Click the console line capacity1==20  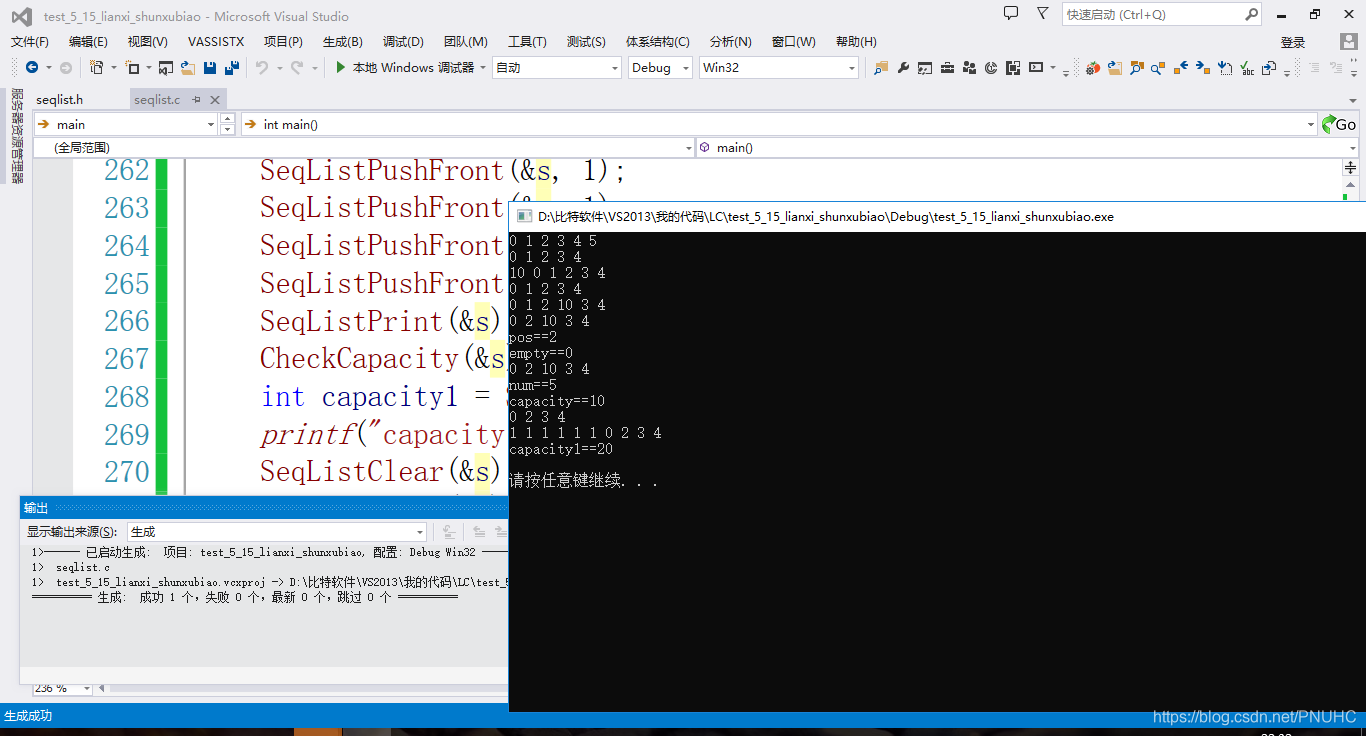[x=561, y=449]
